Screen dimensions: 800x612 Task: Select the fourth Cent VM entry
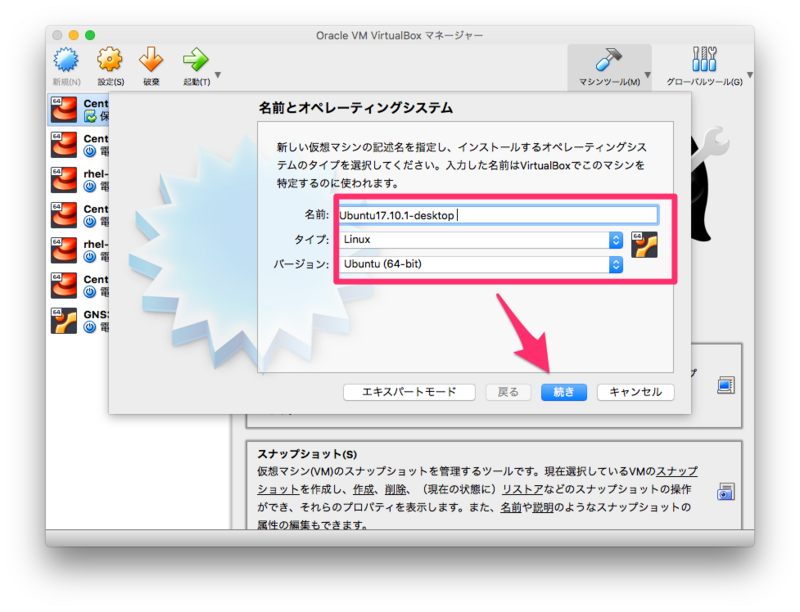tap(79, 285)
